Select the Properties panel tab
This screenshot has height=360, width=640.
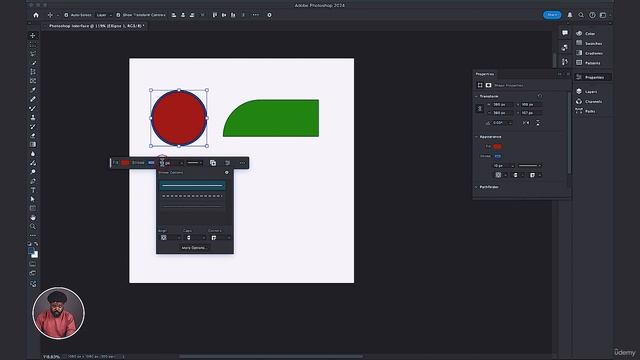pos(485,74)
